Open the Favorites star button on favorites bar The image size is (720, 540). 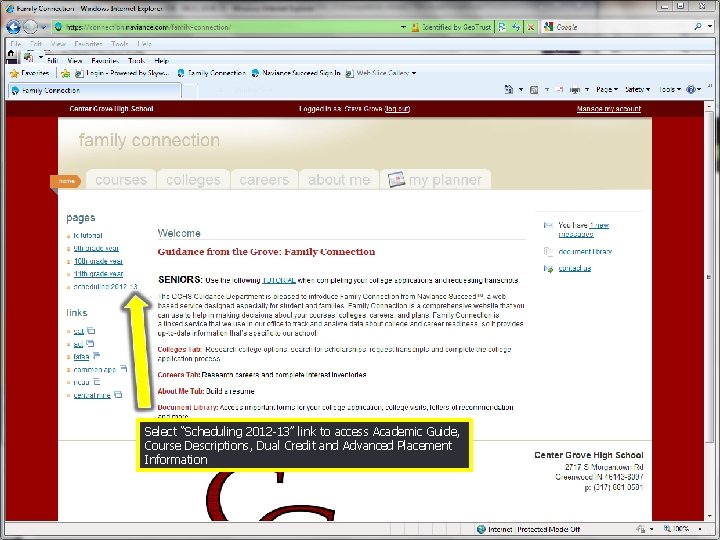click(x=30, y=73)
